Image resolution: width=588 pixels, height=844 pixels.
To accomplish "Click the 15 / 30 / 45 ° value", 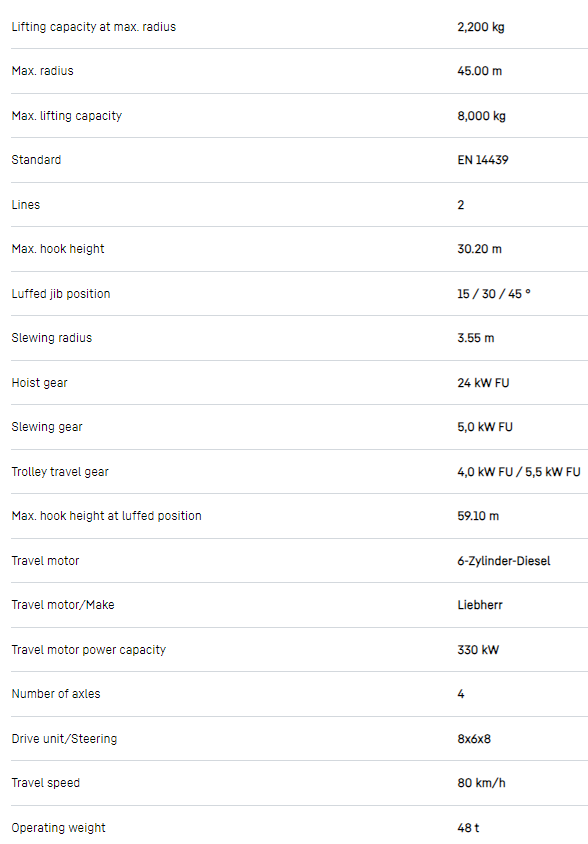I will (x=494, y=294).
